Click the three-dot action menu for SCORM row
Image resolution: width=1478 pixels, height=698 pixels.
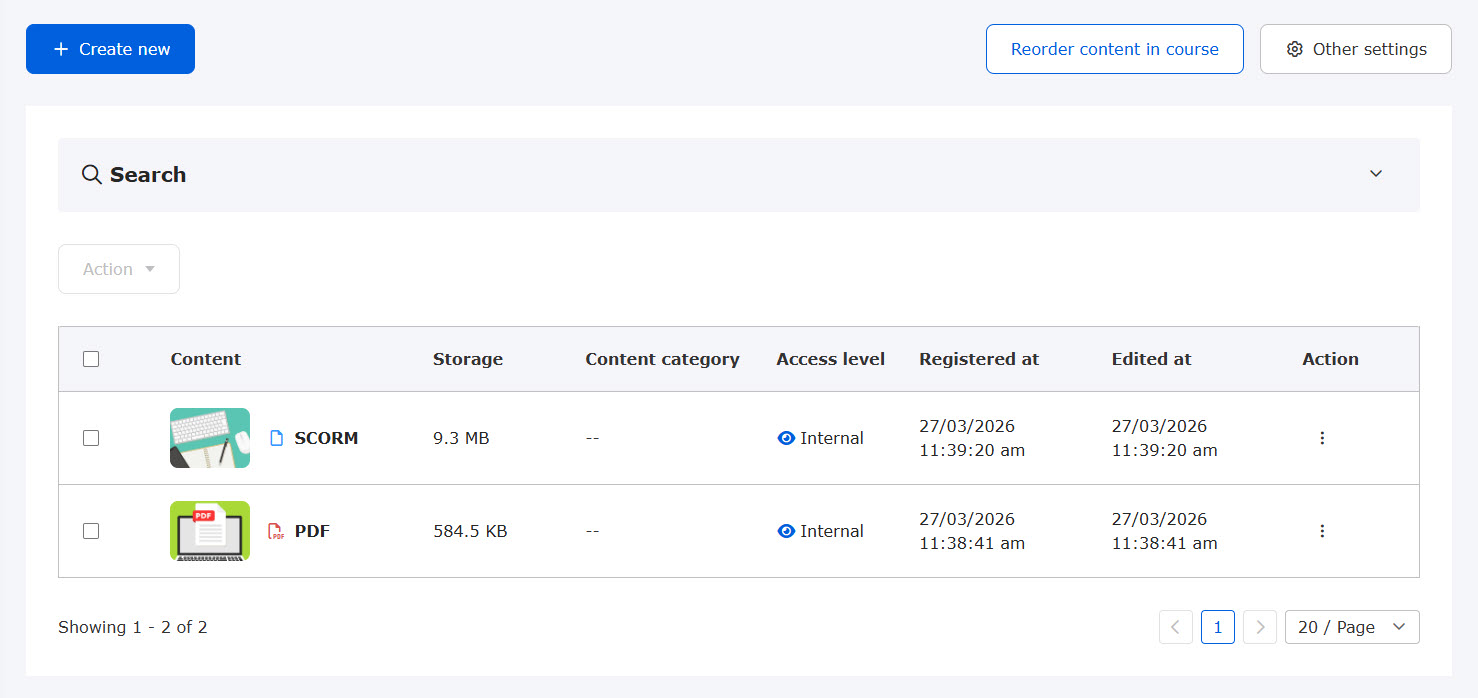[x=1322, y=438]
